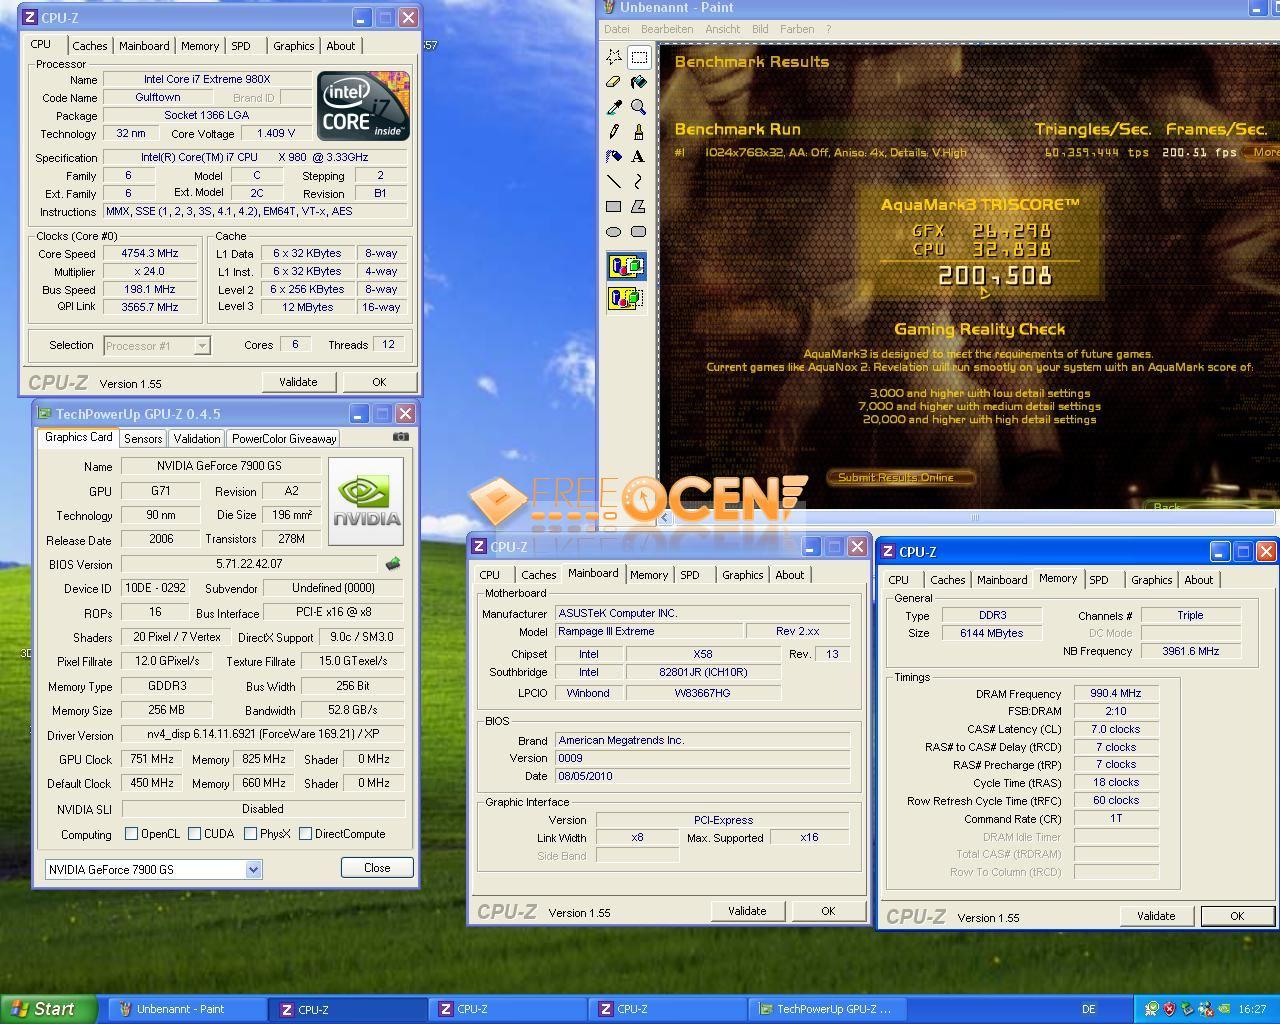Choose opaque selection mode option in Paint
This screenshot has width=1280, height=1024.
click(x=626, y=266)
